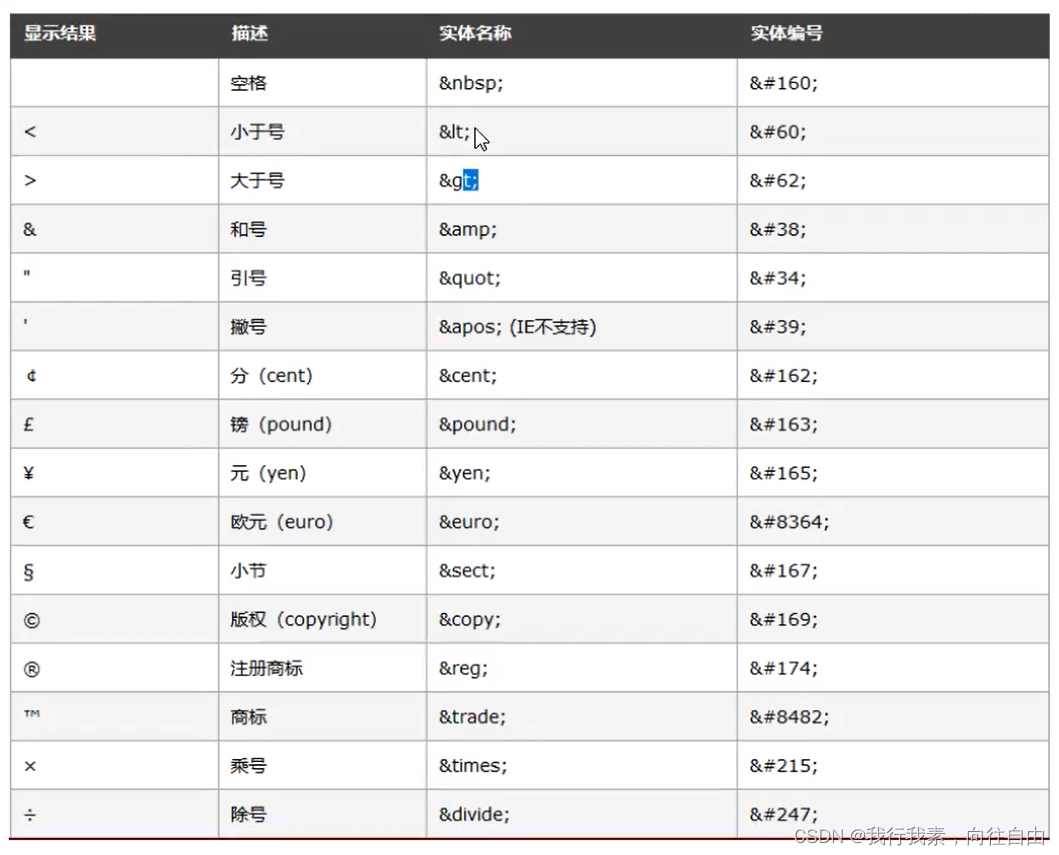Click the &#163; entity number
Screen dimensions: 1059x855
coord(783,424)
